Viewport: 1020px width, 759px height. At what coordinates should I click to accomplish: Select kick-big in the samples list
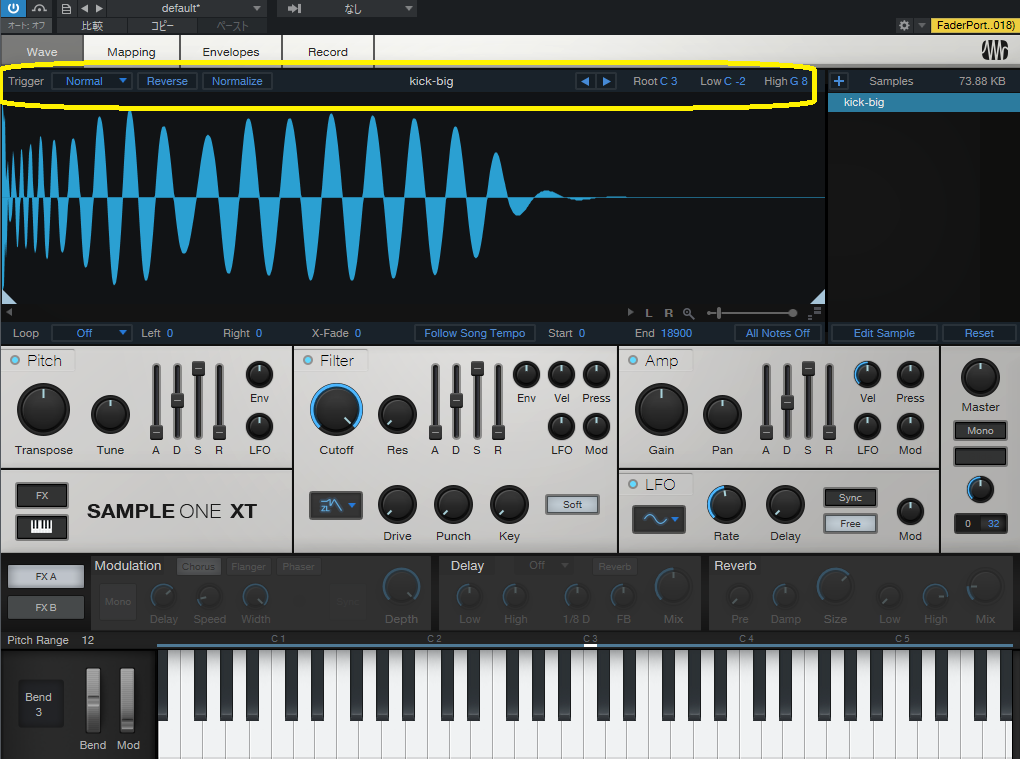tap(923, 102)
